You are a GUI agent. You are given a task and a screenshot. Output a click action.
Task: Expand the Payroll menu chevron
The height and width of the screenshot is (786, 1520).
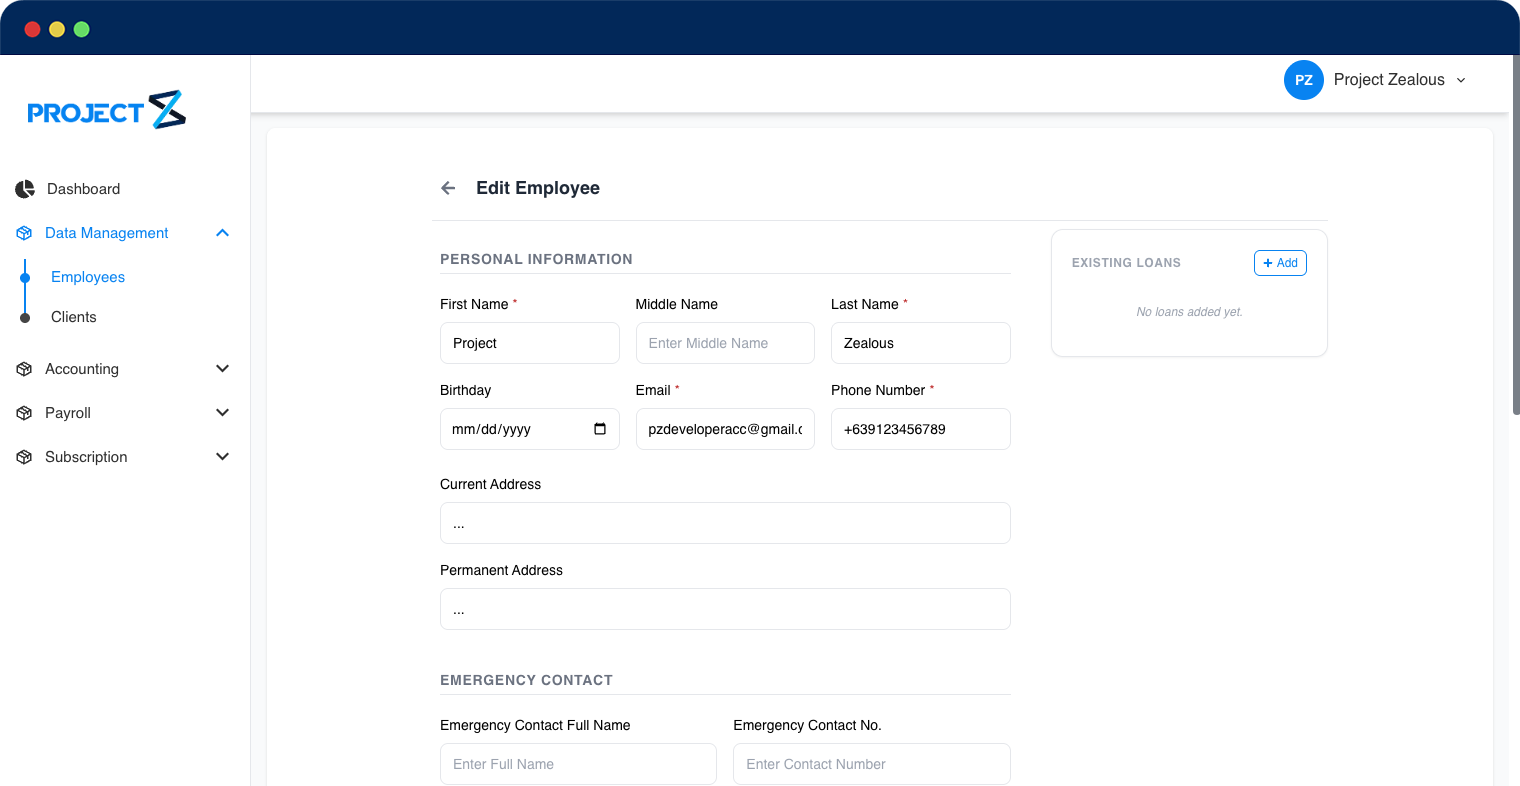tap(223, 413)
